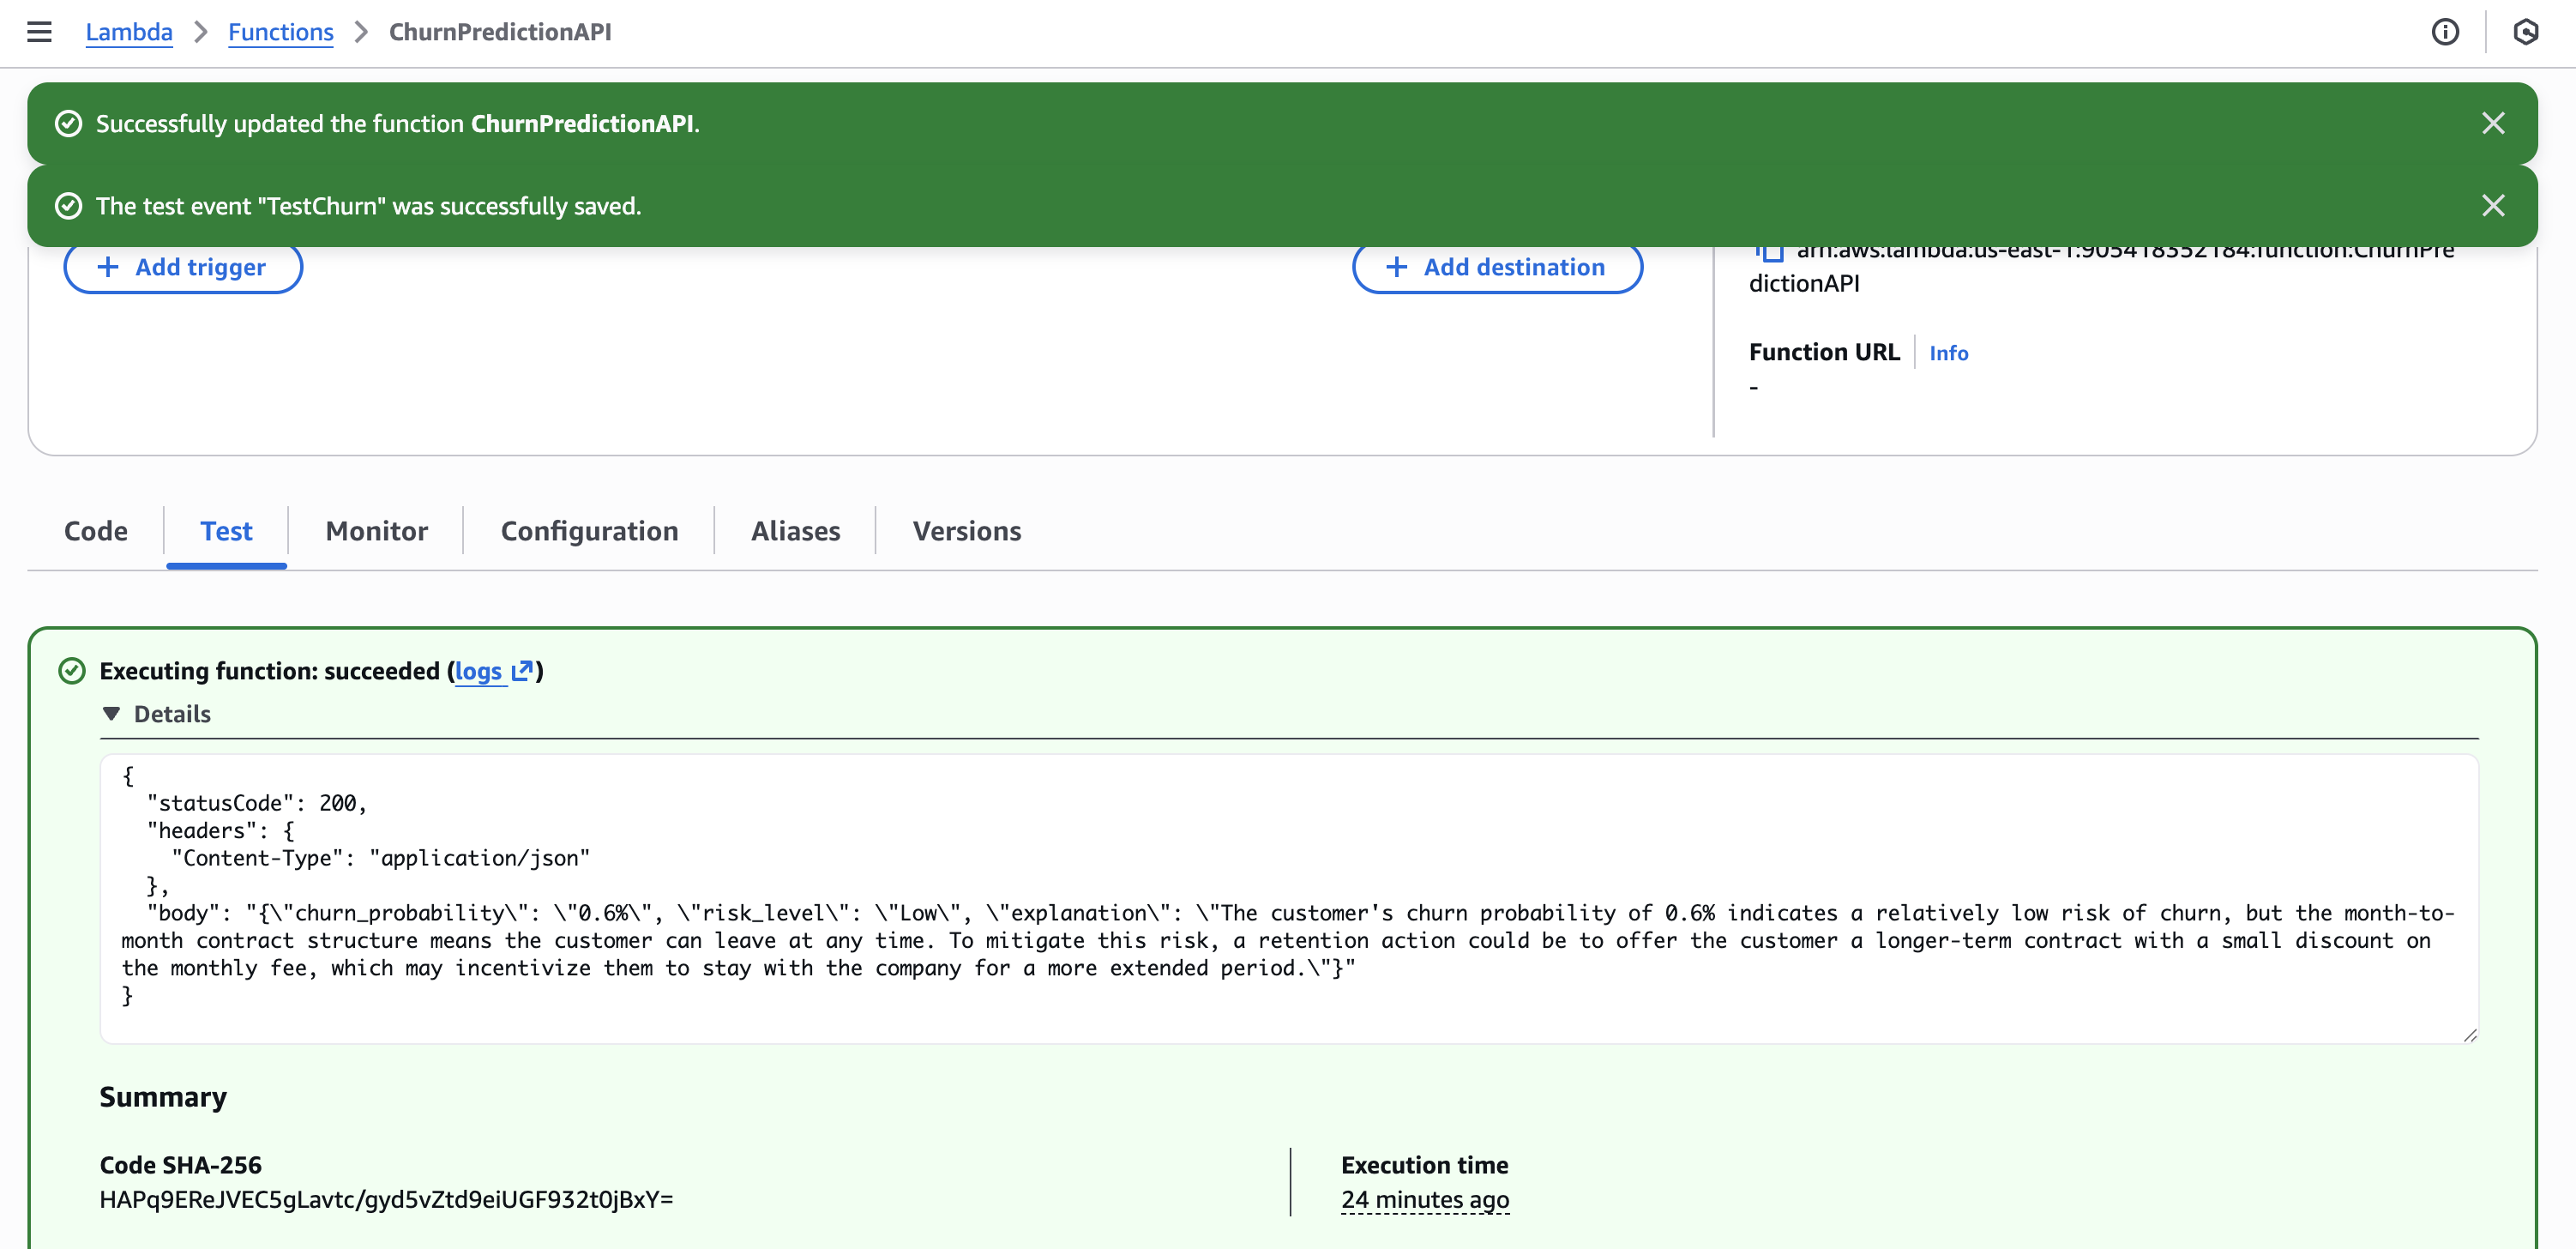This screenshot has height=1249, width=2576.
Task: Open the hamburger navigation menu icon
Action: coord(39,32)
